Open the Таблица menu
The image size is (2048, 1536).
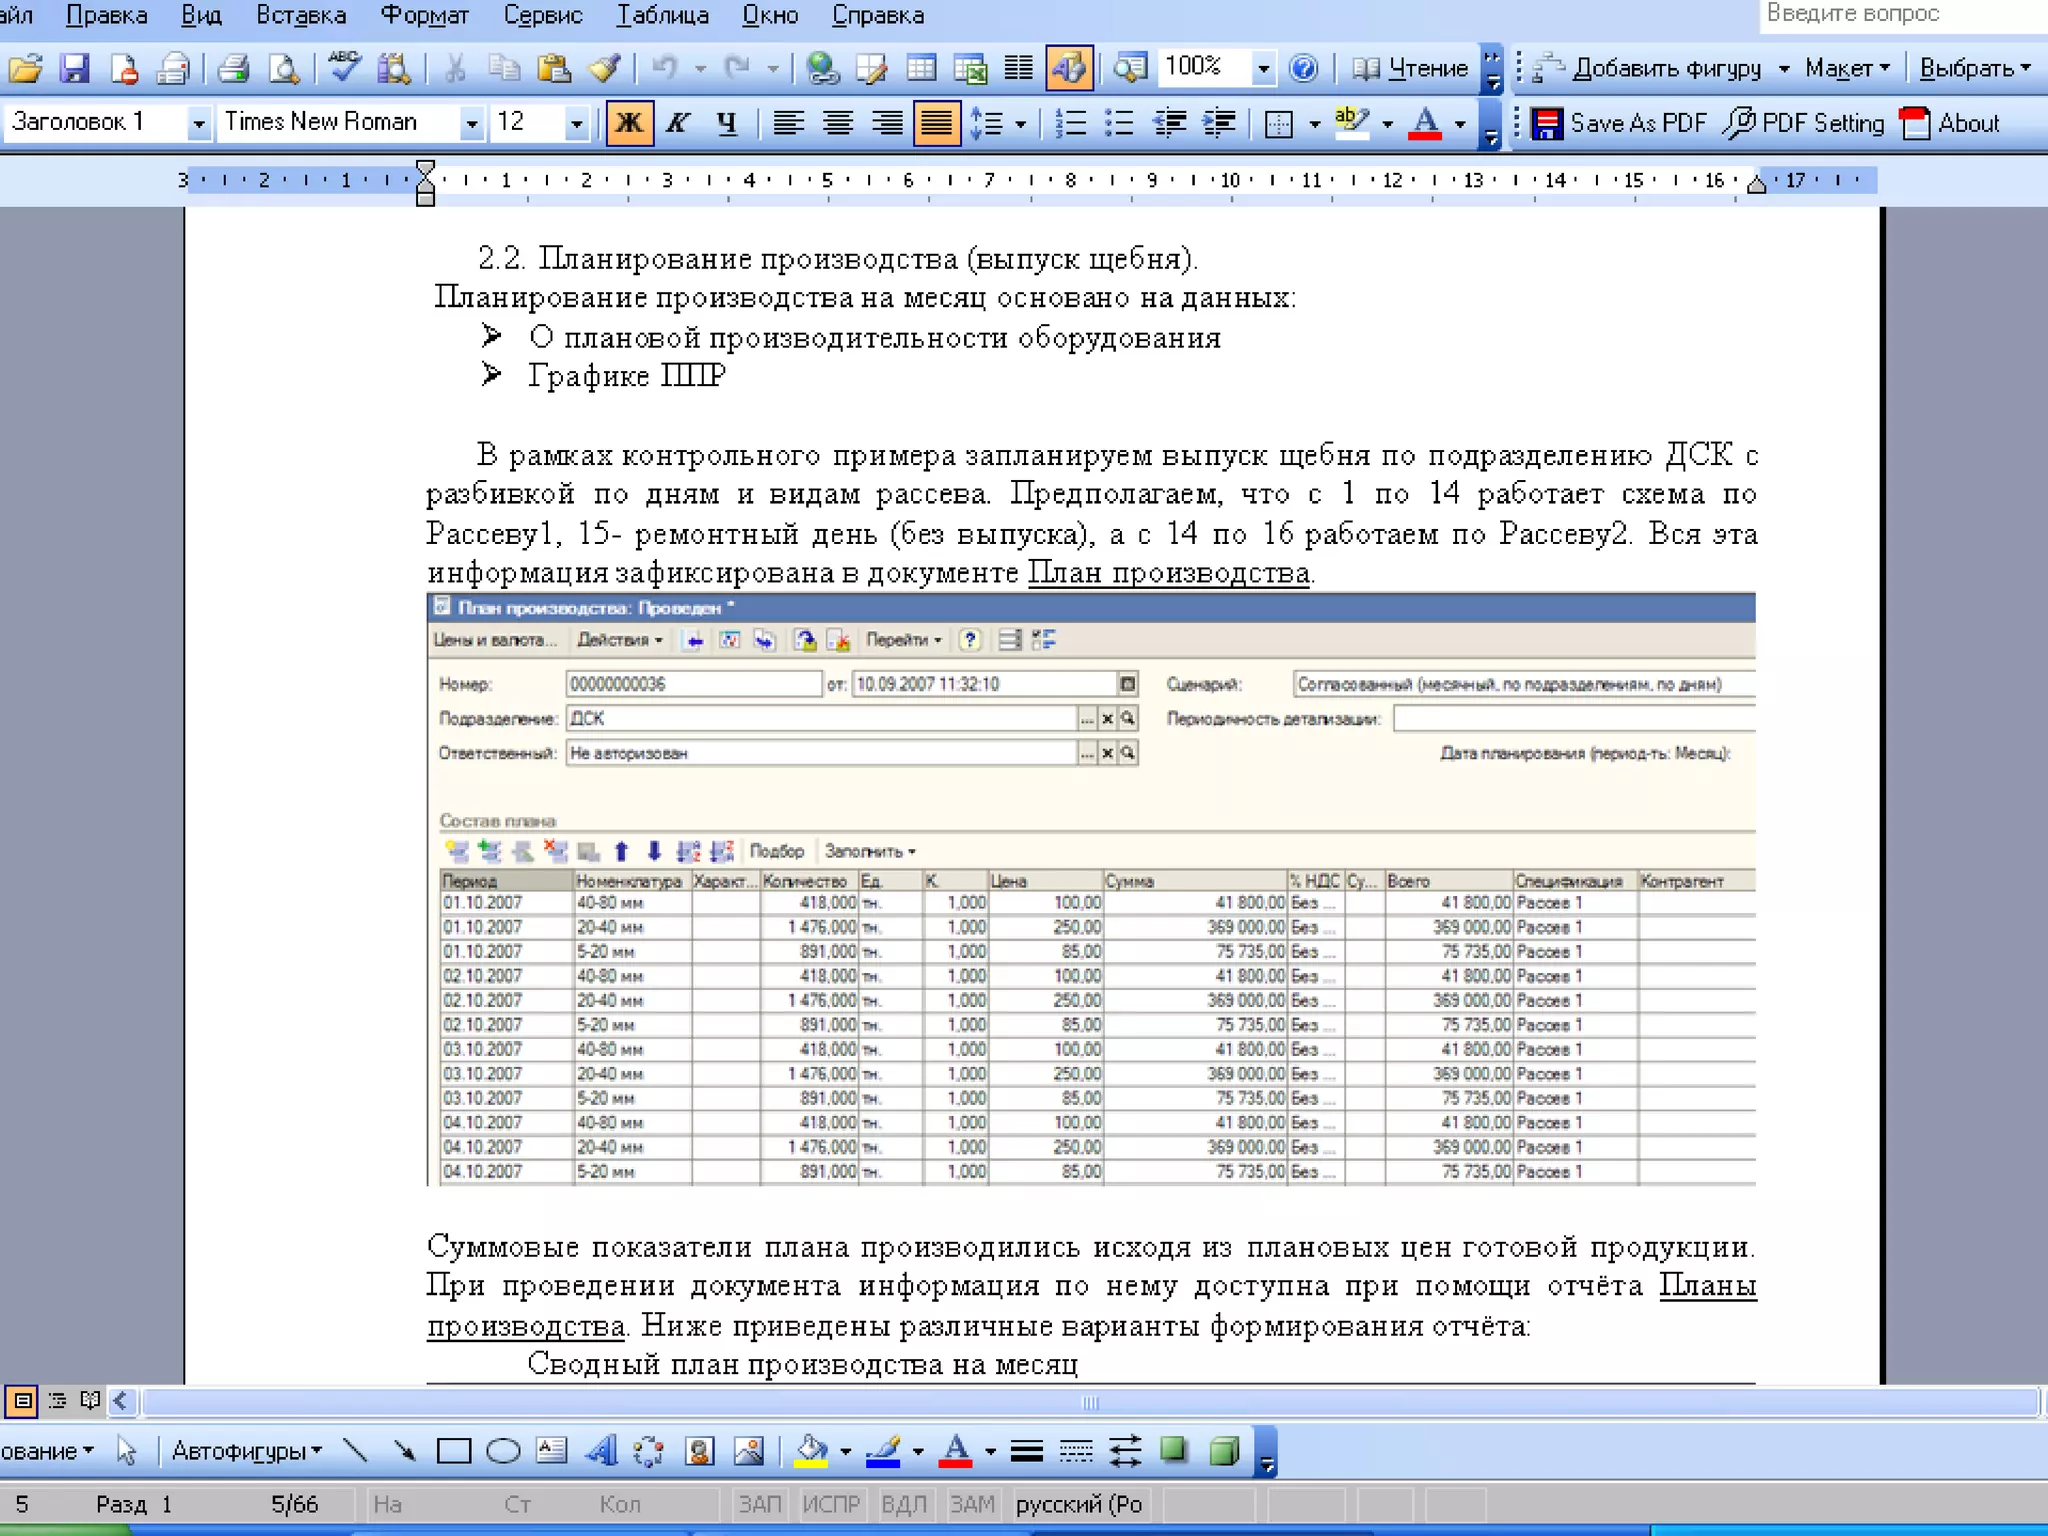pyautogui.click(x=662, y=15)
